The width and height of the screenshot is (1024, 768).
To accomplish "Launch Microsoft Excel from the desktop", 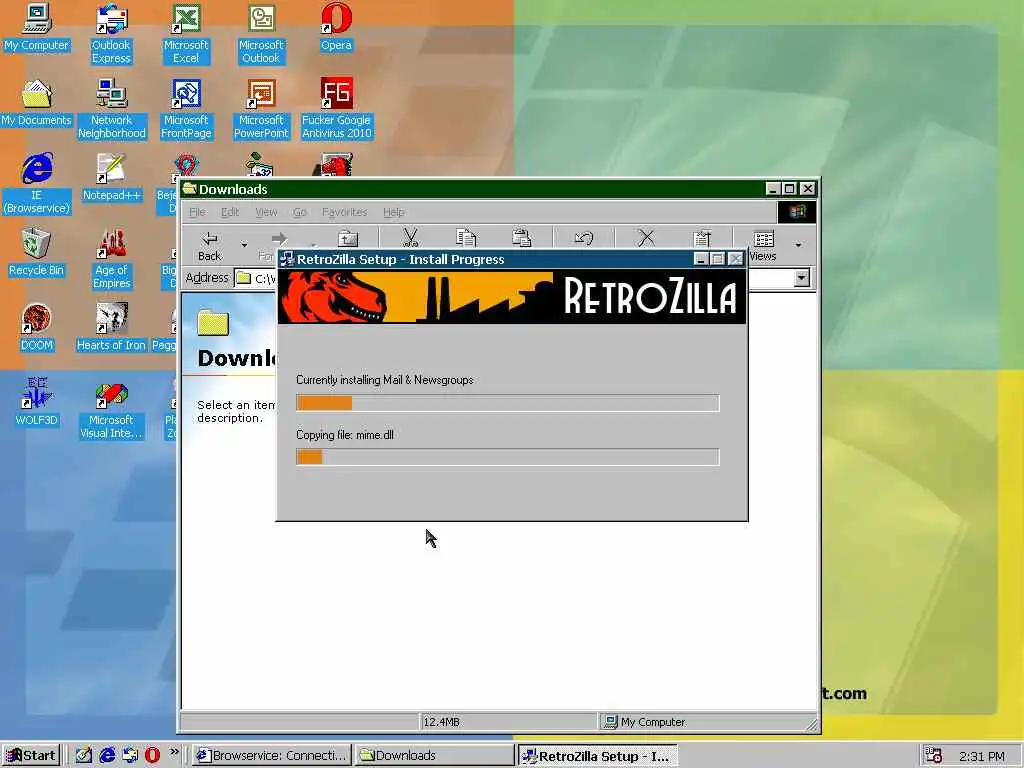I will [186, 34].
